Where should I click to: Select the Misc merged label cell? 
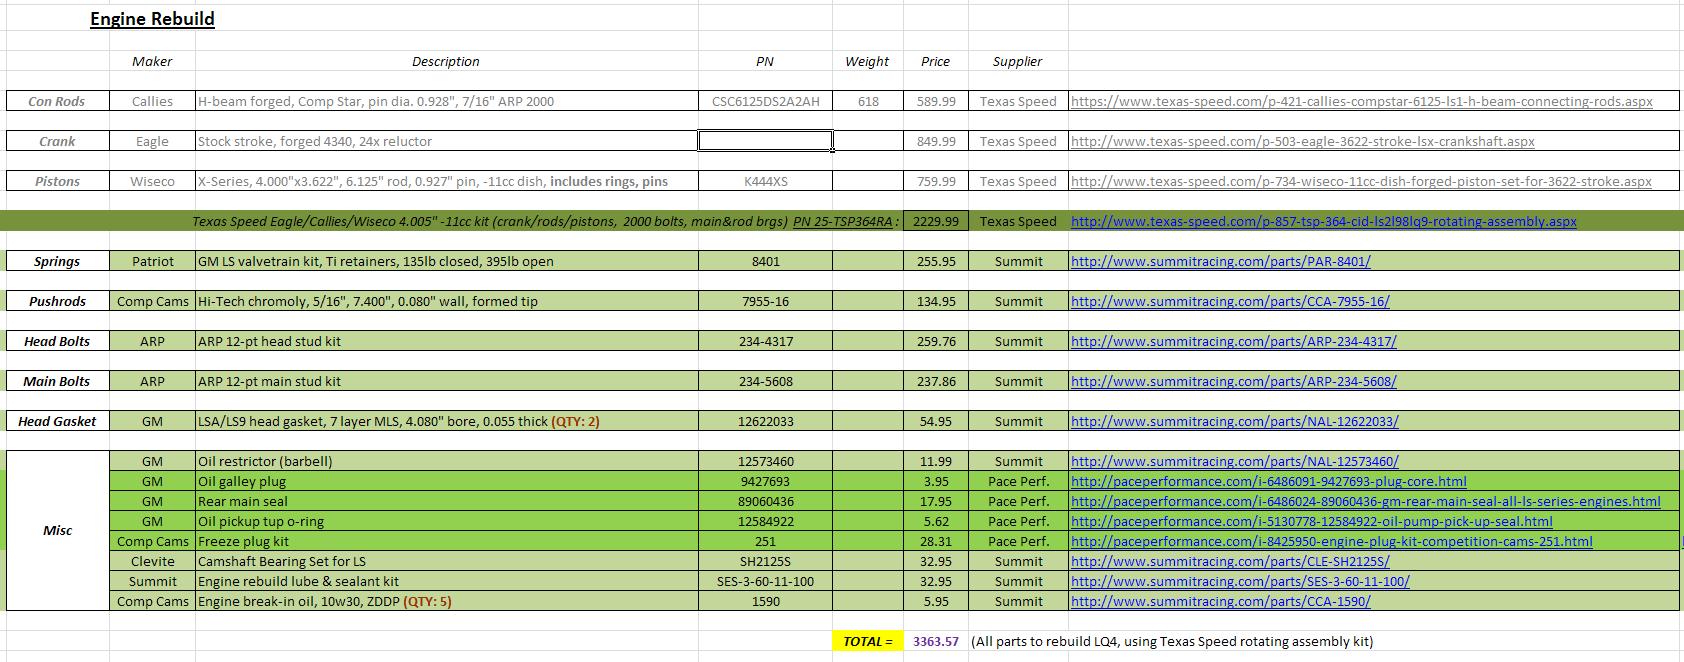pyautogui.click(x=57, y=530)
